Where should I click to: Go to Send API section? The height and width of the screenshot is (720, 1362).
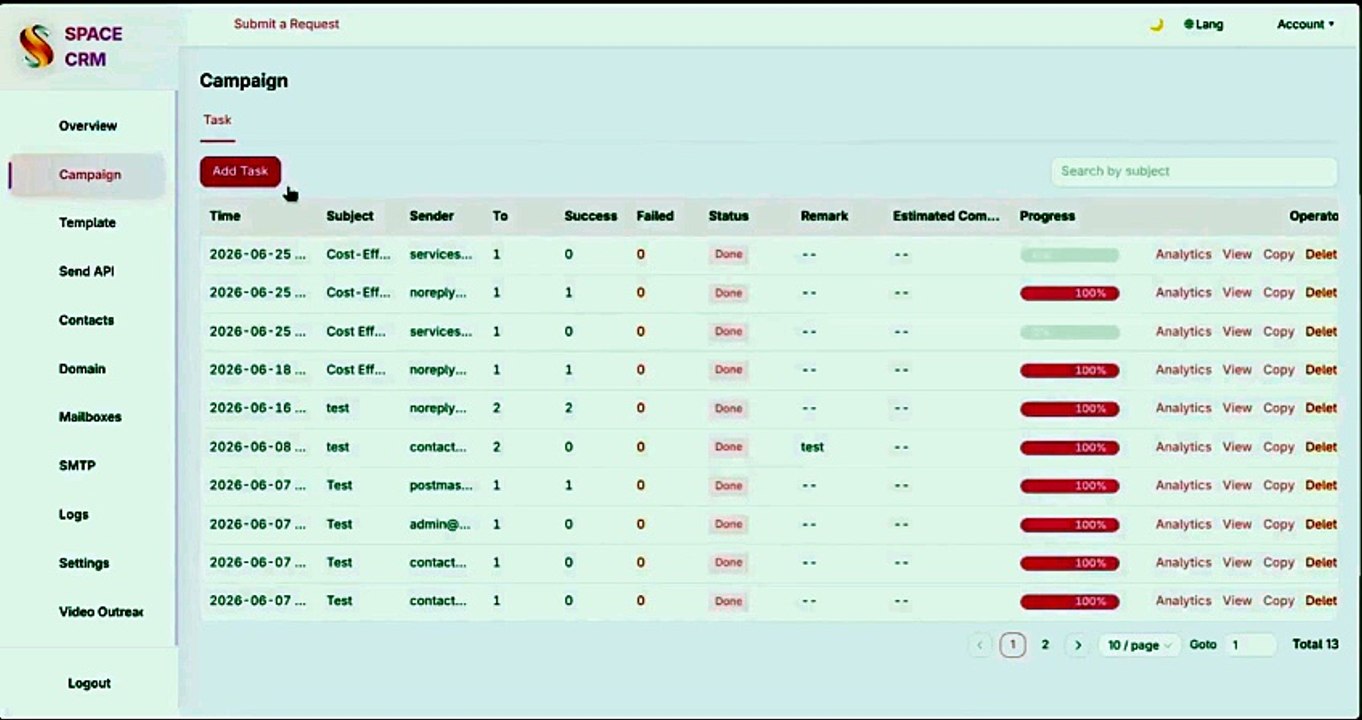(86, 271)
